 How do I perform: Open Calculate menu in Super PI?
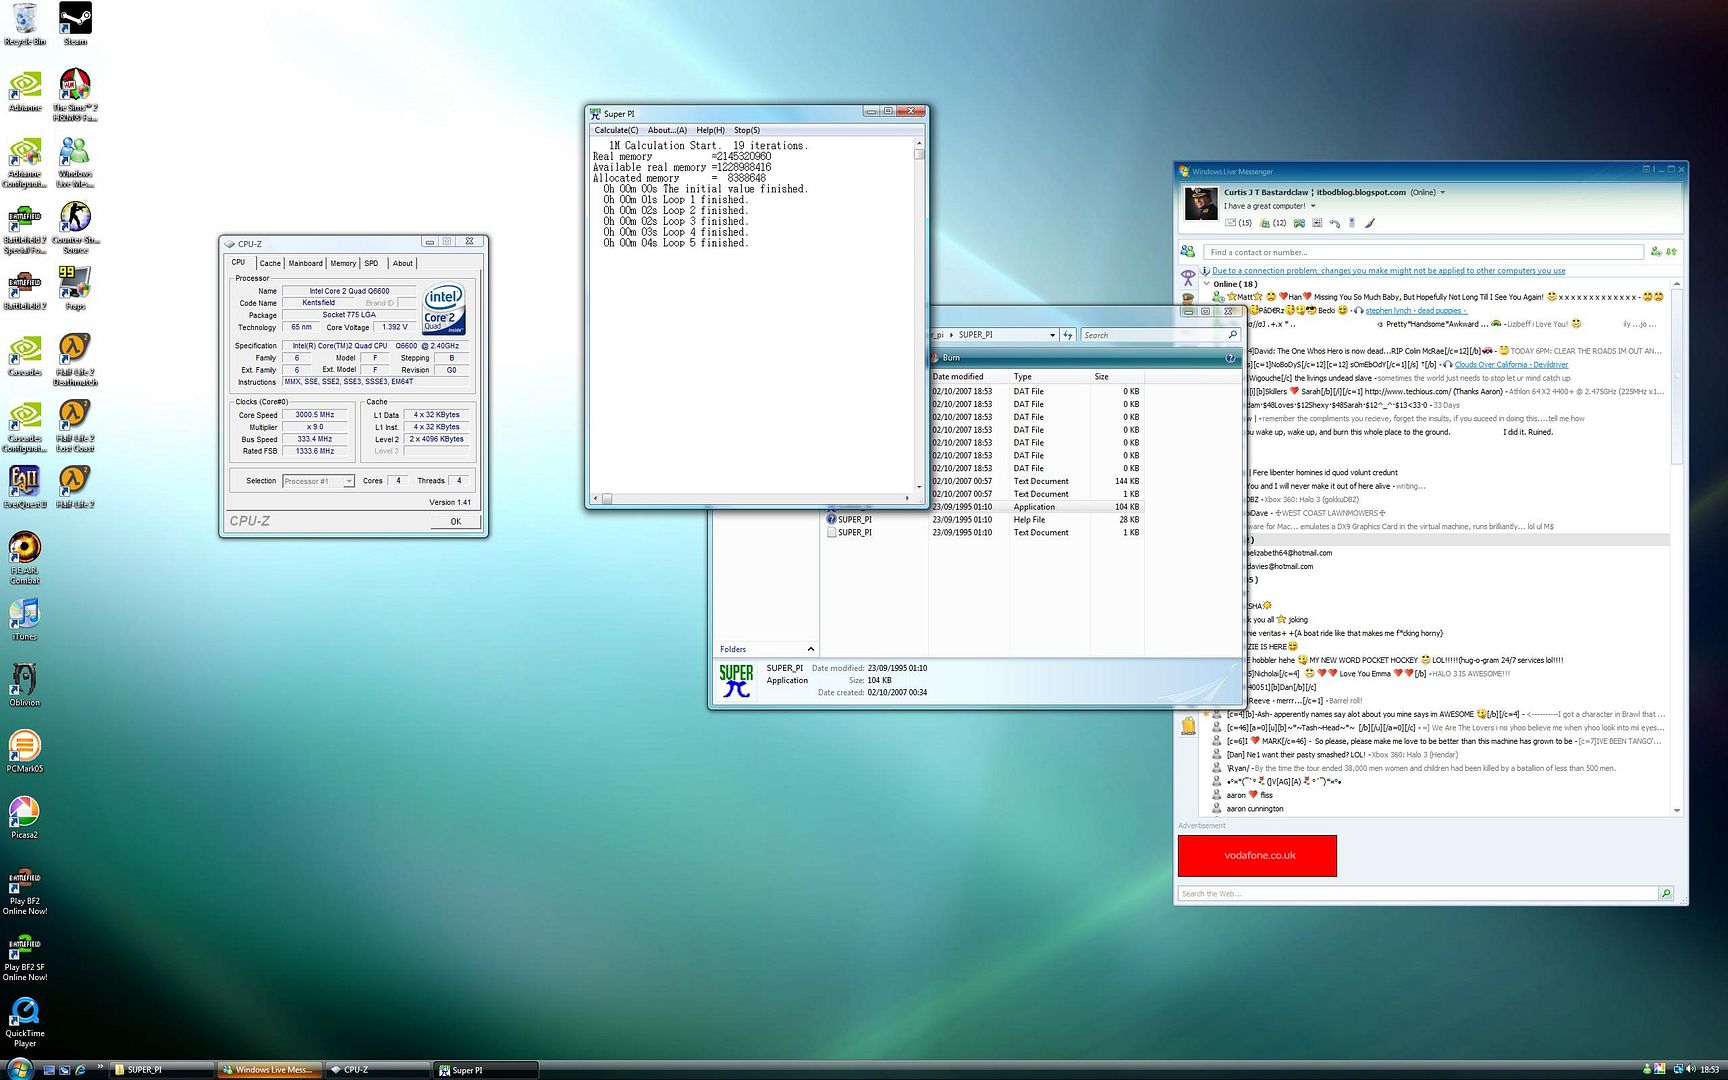click(x=616, y=130)
